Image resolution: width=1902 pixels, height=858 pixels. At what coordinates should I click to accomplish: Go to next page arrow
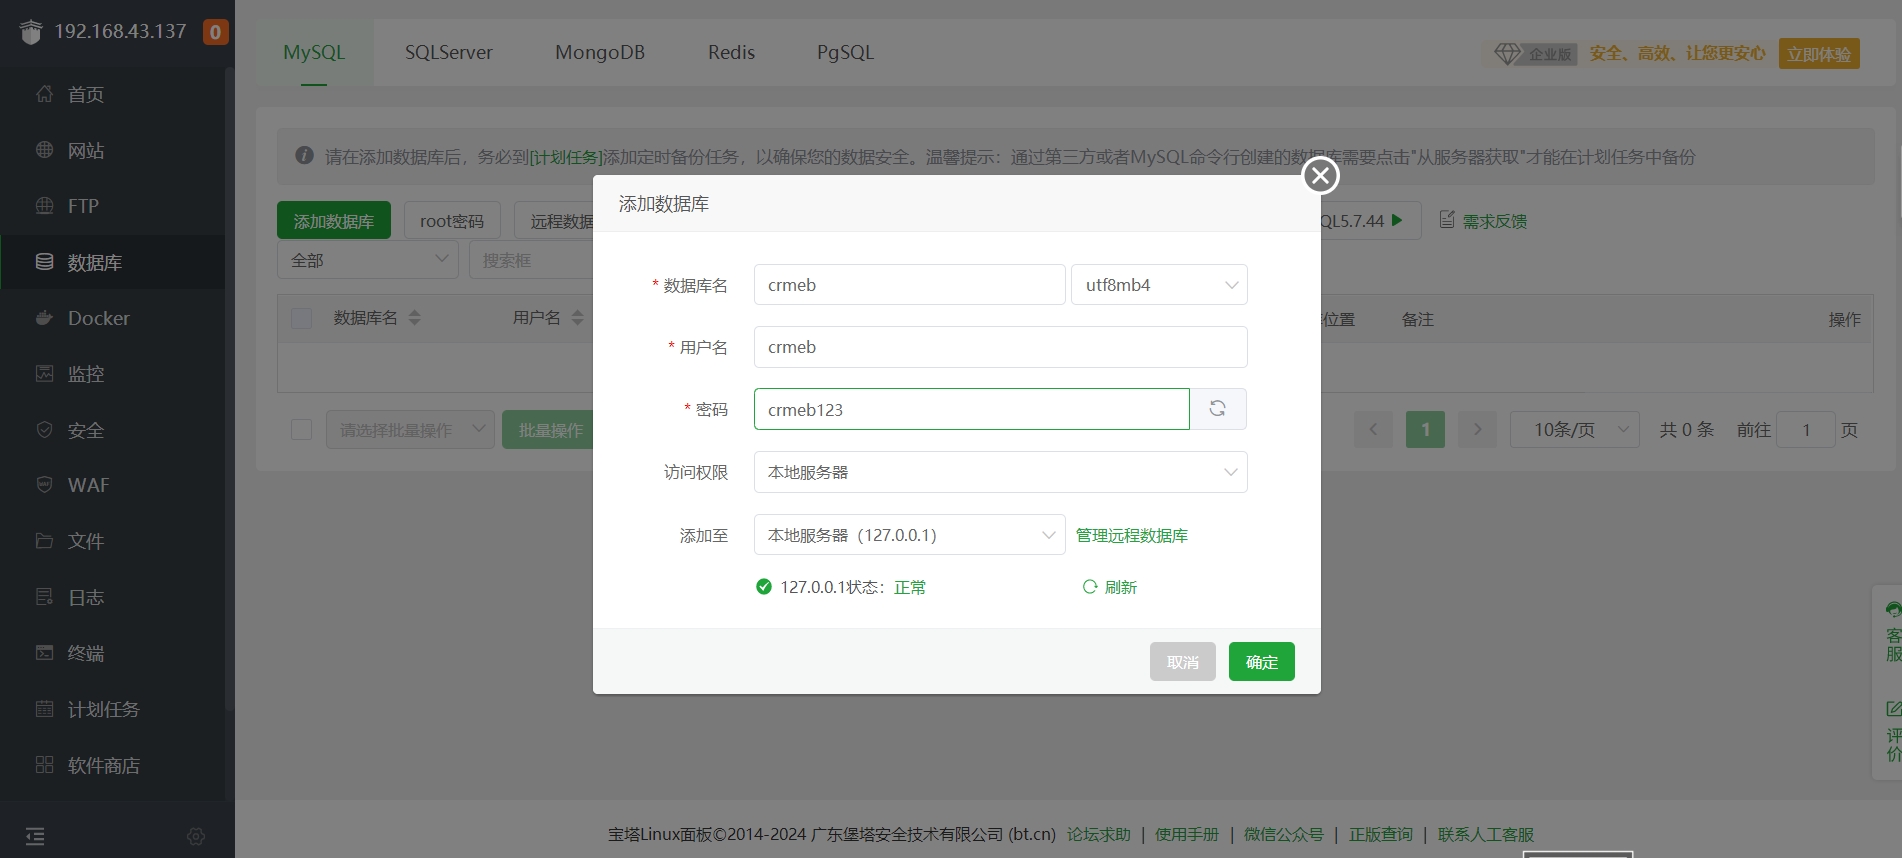(1477, 430)
